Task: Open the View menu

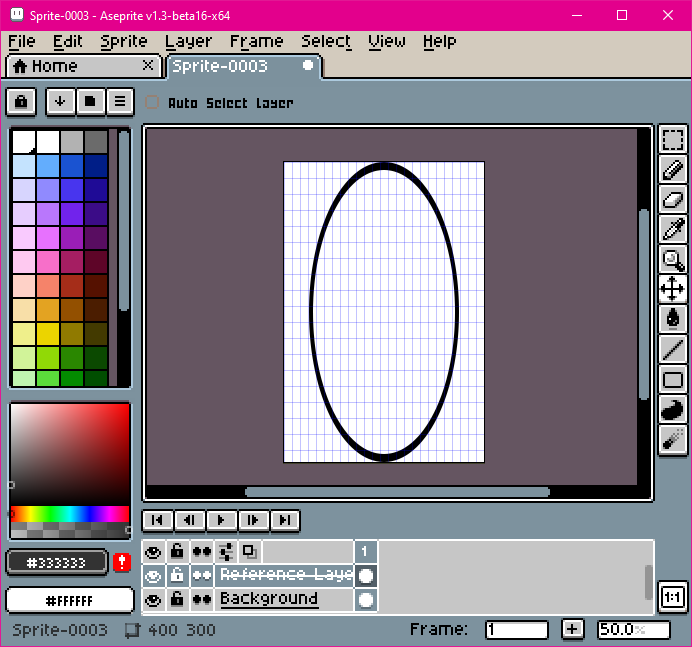Action: (387, 41)
